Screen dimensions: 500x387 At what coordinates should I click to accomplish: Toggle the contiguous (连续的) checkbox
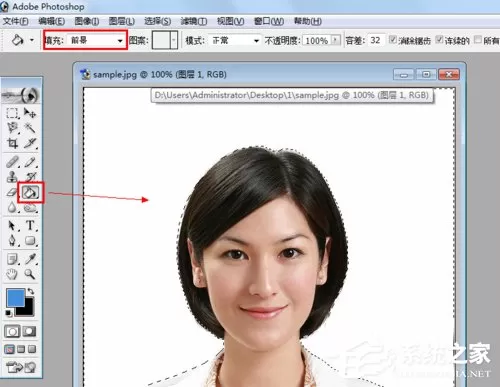(x=439, y=40)
